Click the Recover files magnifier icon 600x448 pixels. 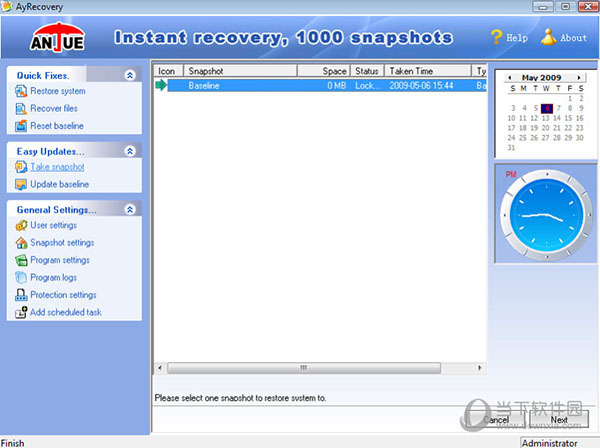tap(21, 109)
